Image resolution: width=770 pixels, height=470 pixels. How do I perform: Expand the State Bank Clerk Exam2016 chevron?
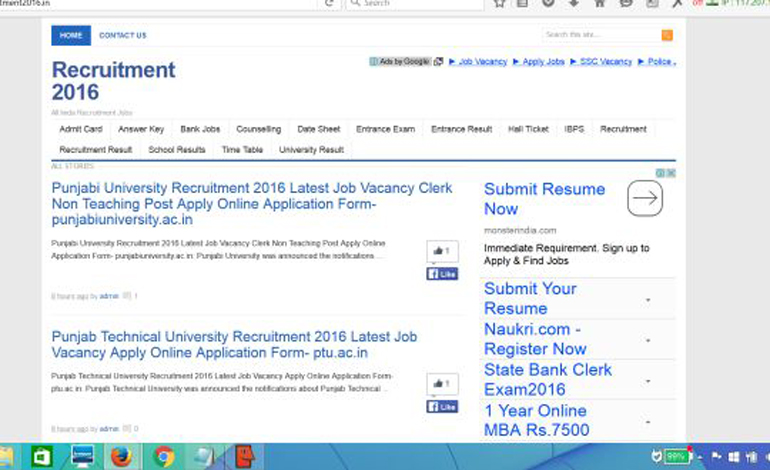648,381
